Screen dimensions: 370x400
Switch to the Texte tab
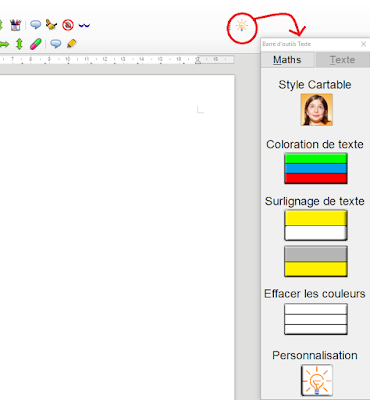(342, 60)
